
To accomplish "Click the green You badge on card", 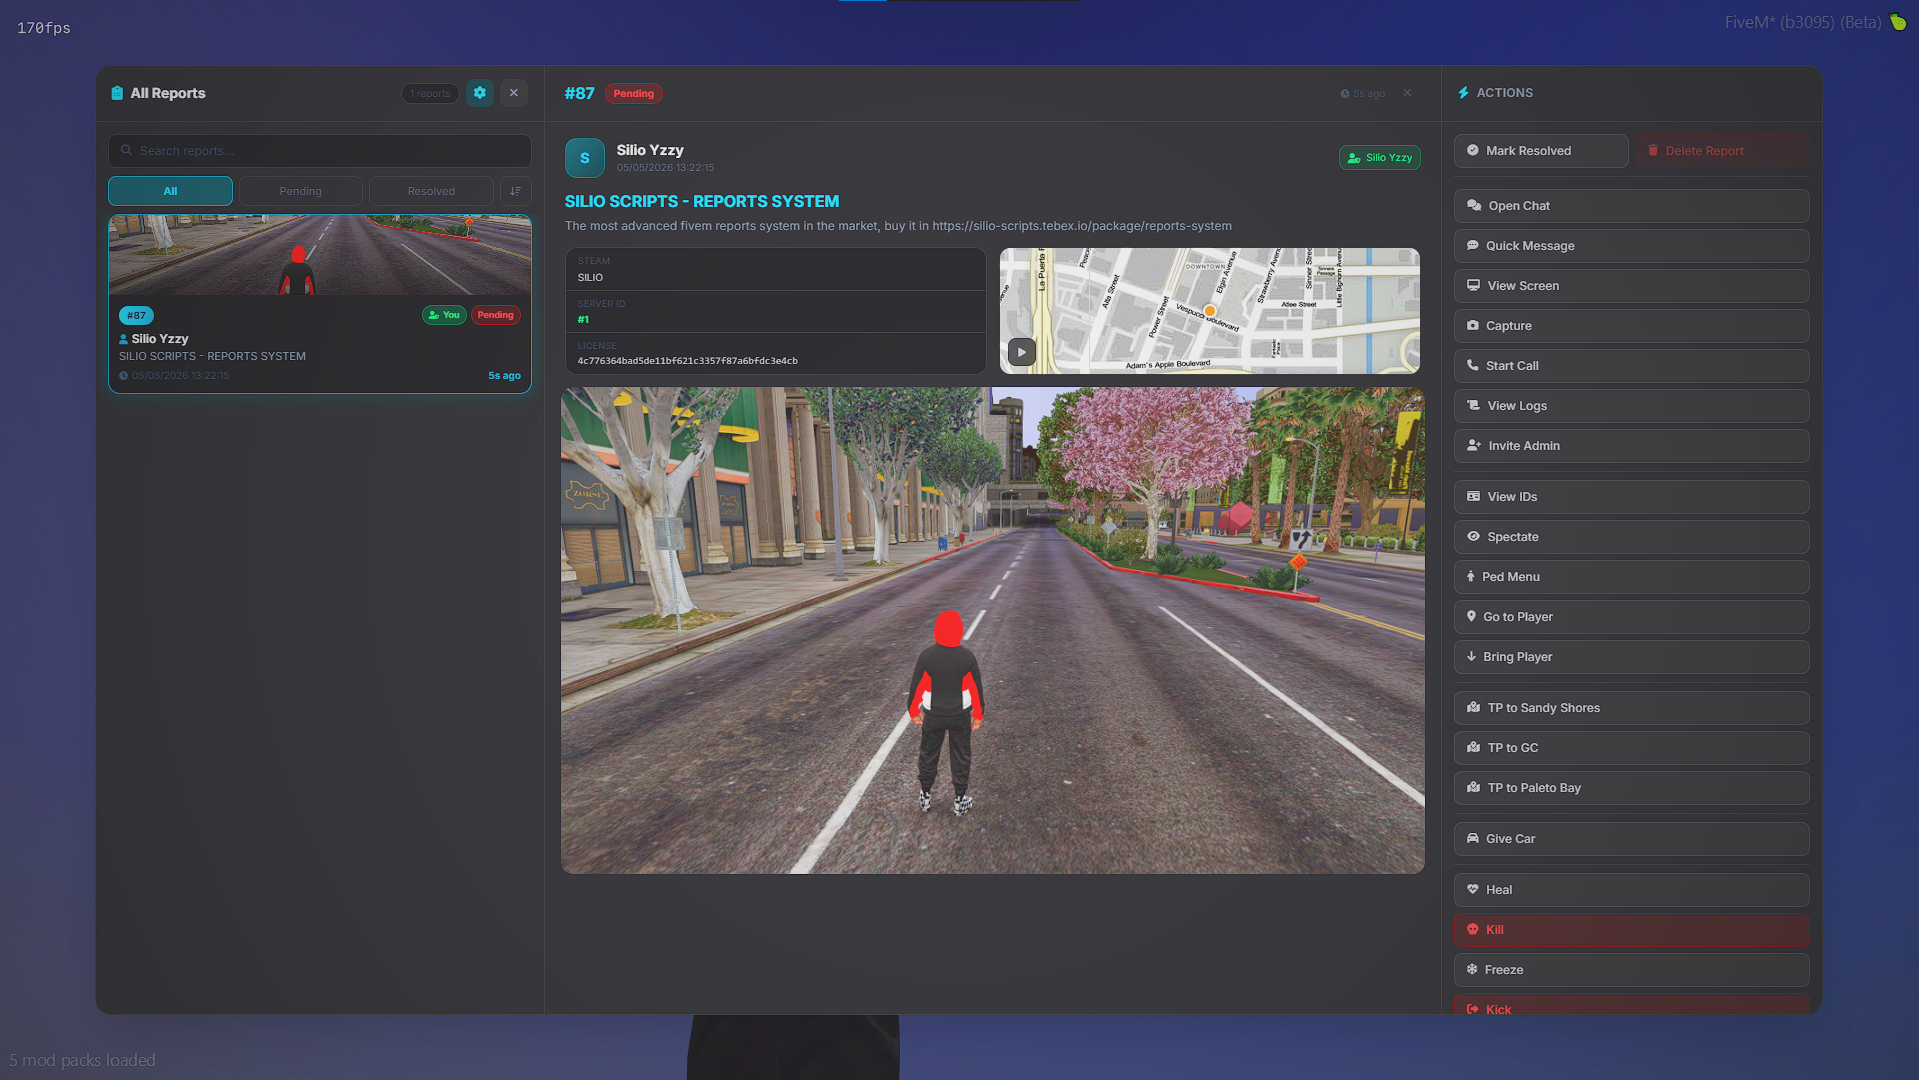I will (444, 315).
